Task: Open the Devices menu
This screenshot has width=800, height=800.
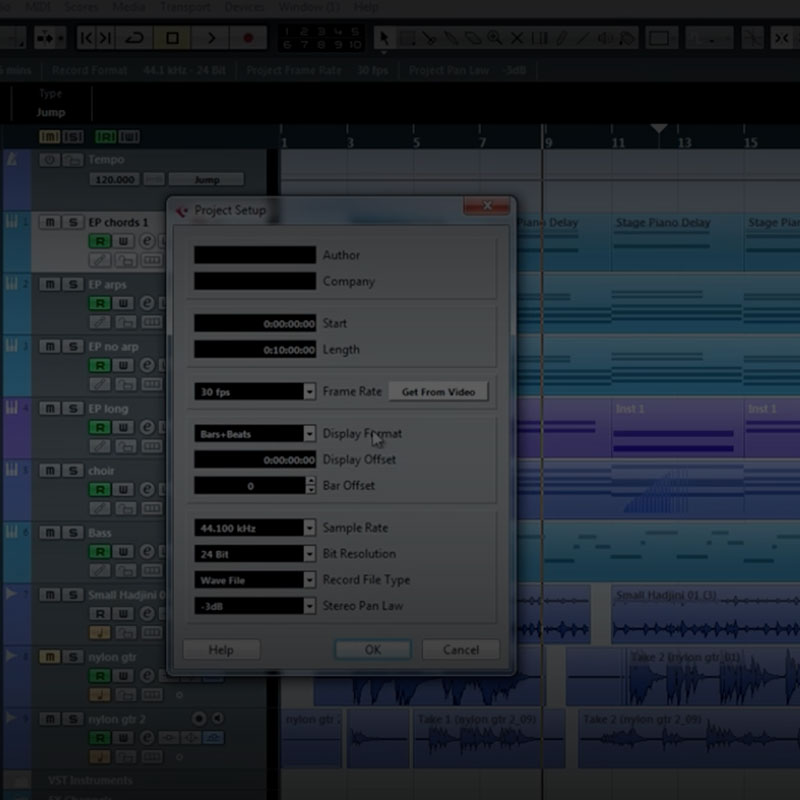Action: click(x=244, y=8)
